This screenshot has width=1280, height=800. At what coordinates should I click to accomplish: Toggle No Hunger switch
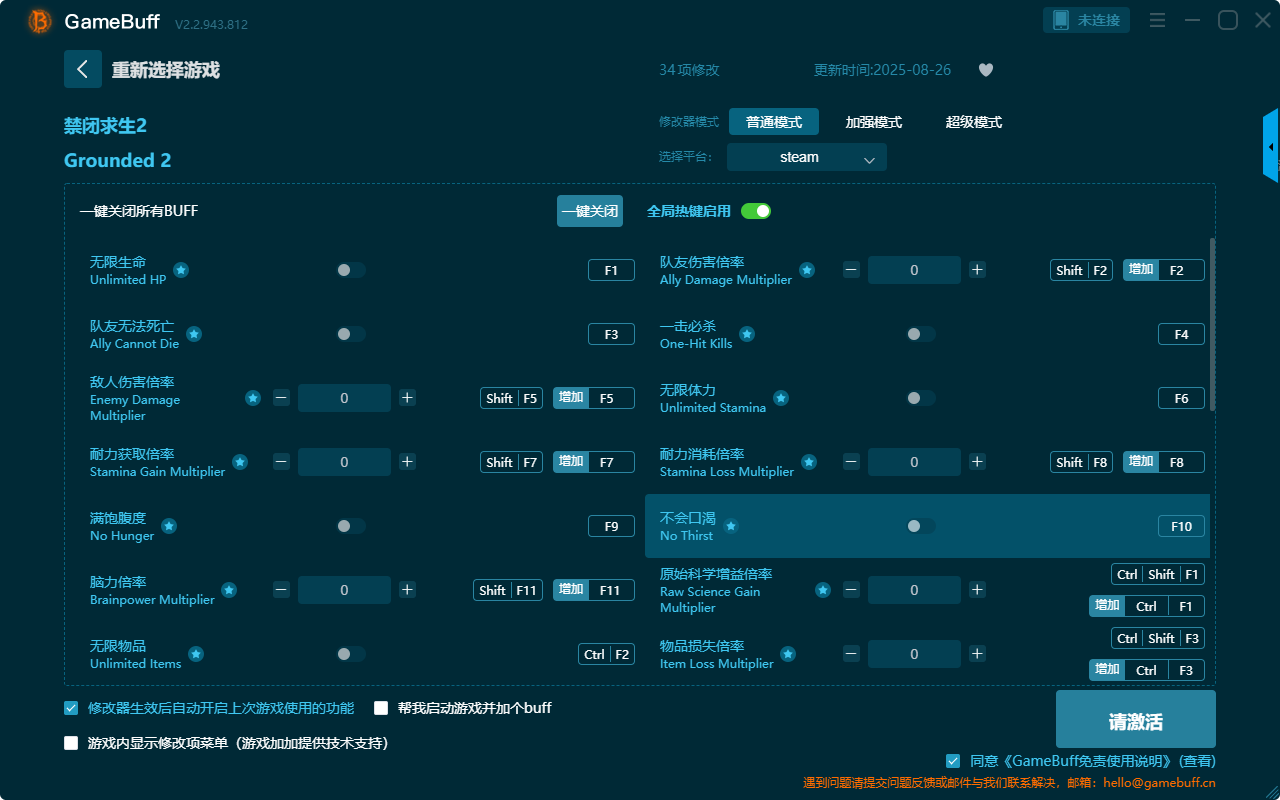(350, 526)
